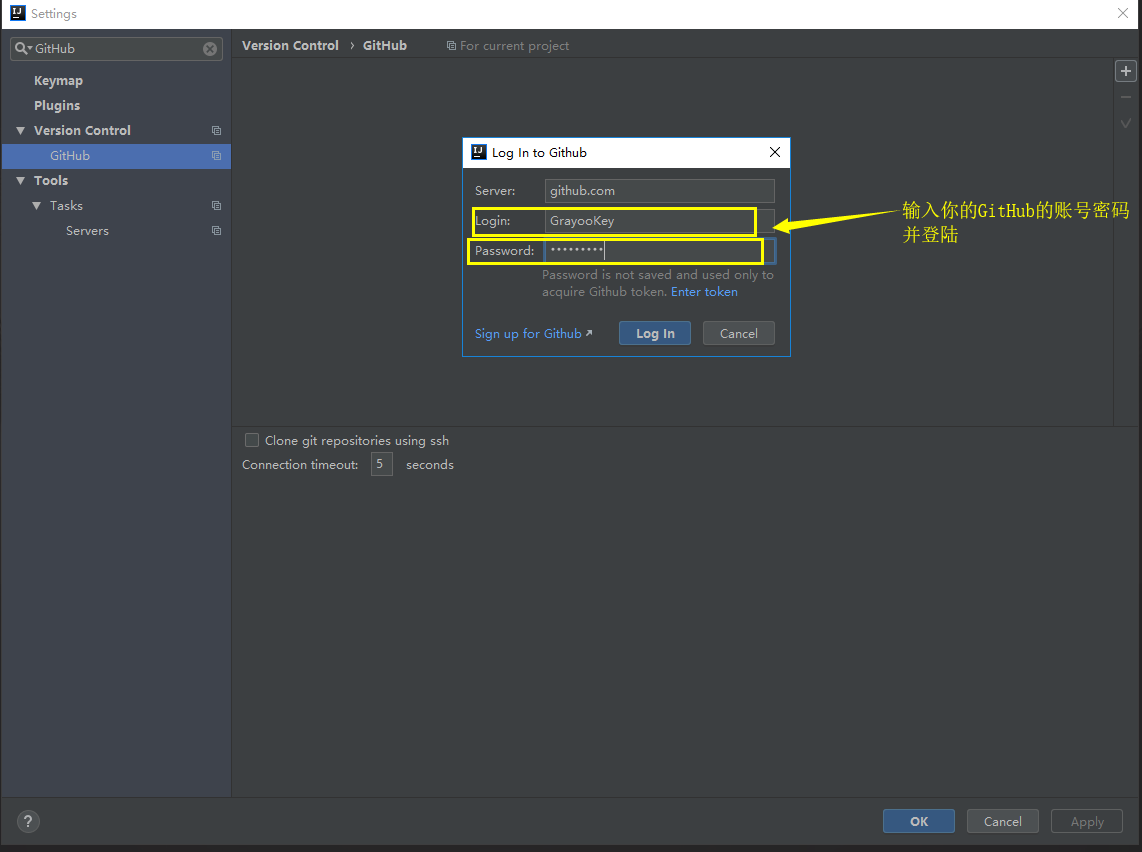The image size is (1142, 852).
Task: Click project-level icon beside Tasks row
Action: tap(216, 206)
